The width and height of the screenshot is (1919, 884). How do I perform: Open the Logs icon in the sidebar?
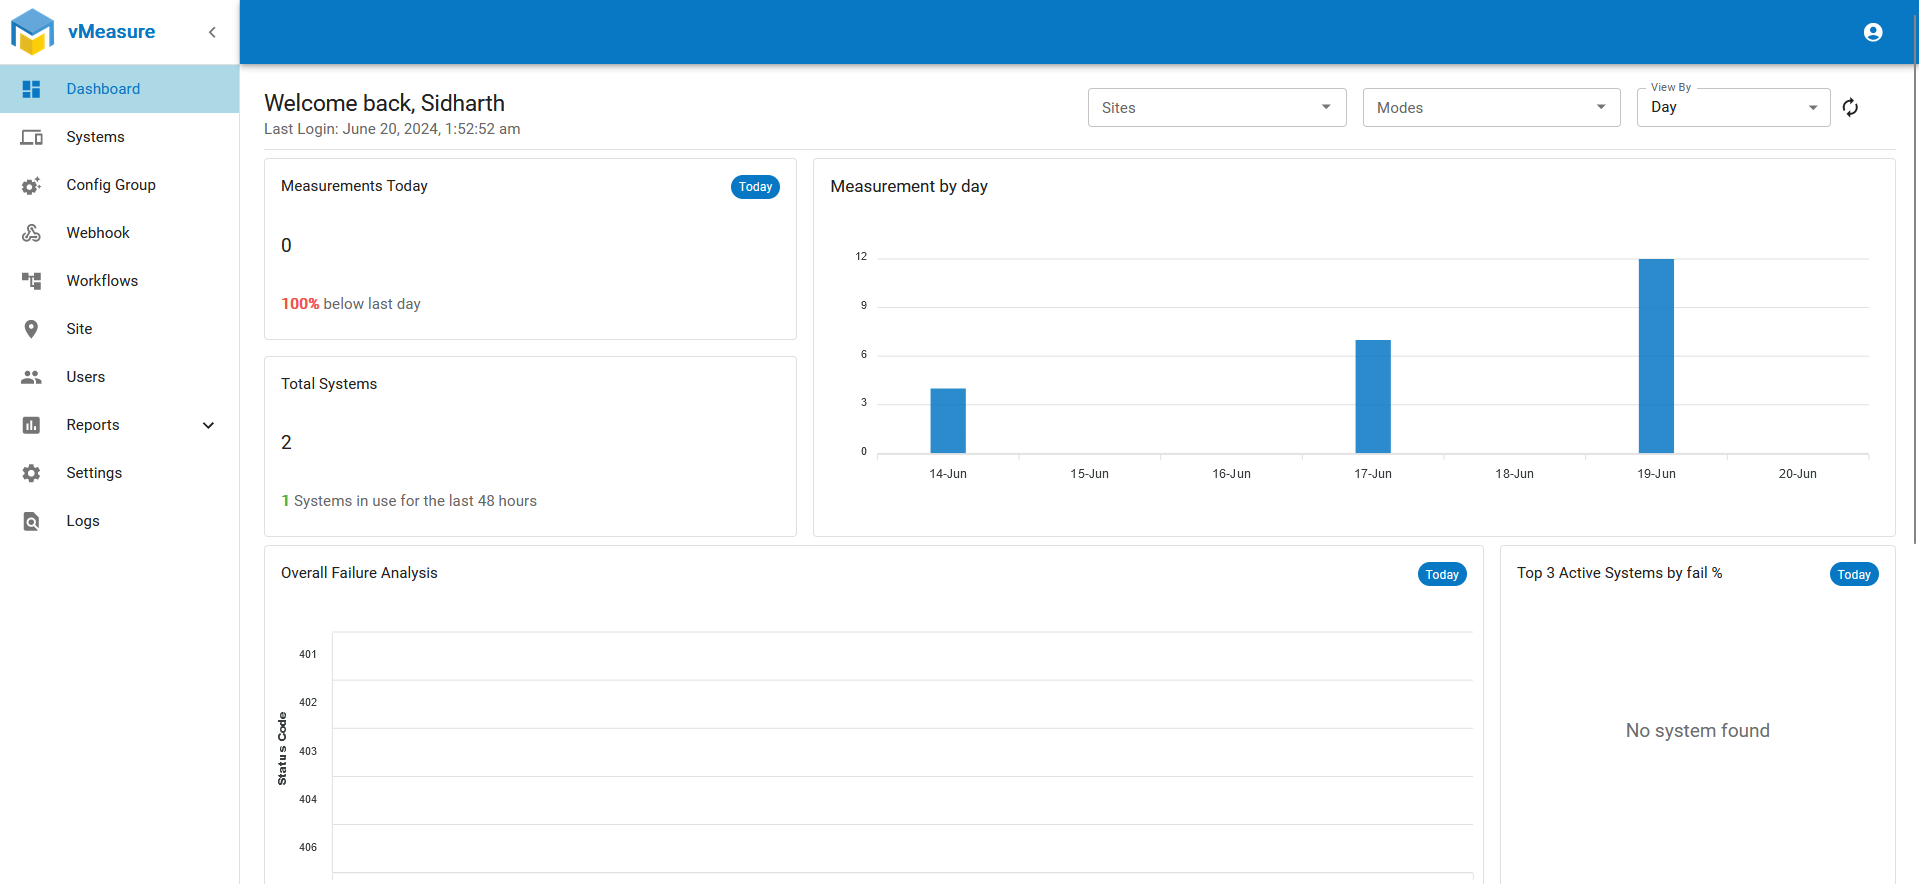32,521
